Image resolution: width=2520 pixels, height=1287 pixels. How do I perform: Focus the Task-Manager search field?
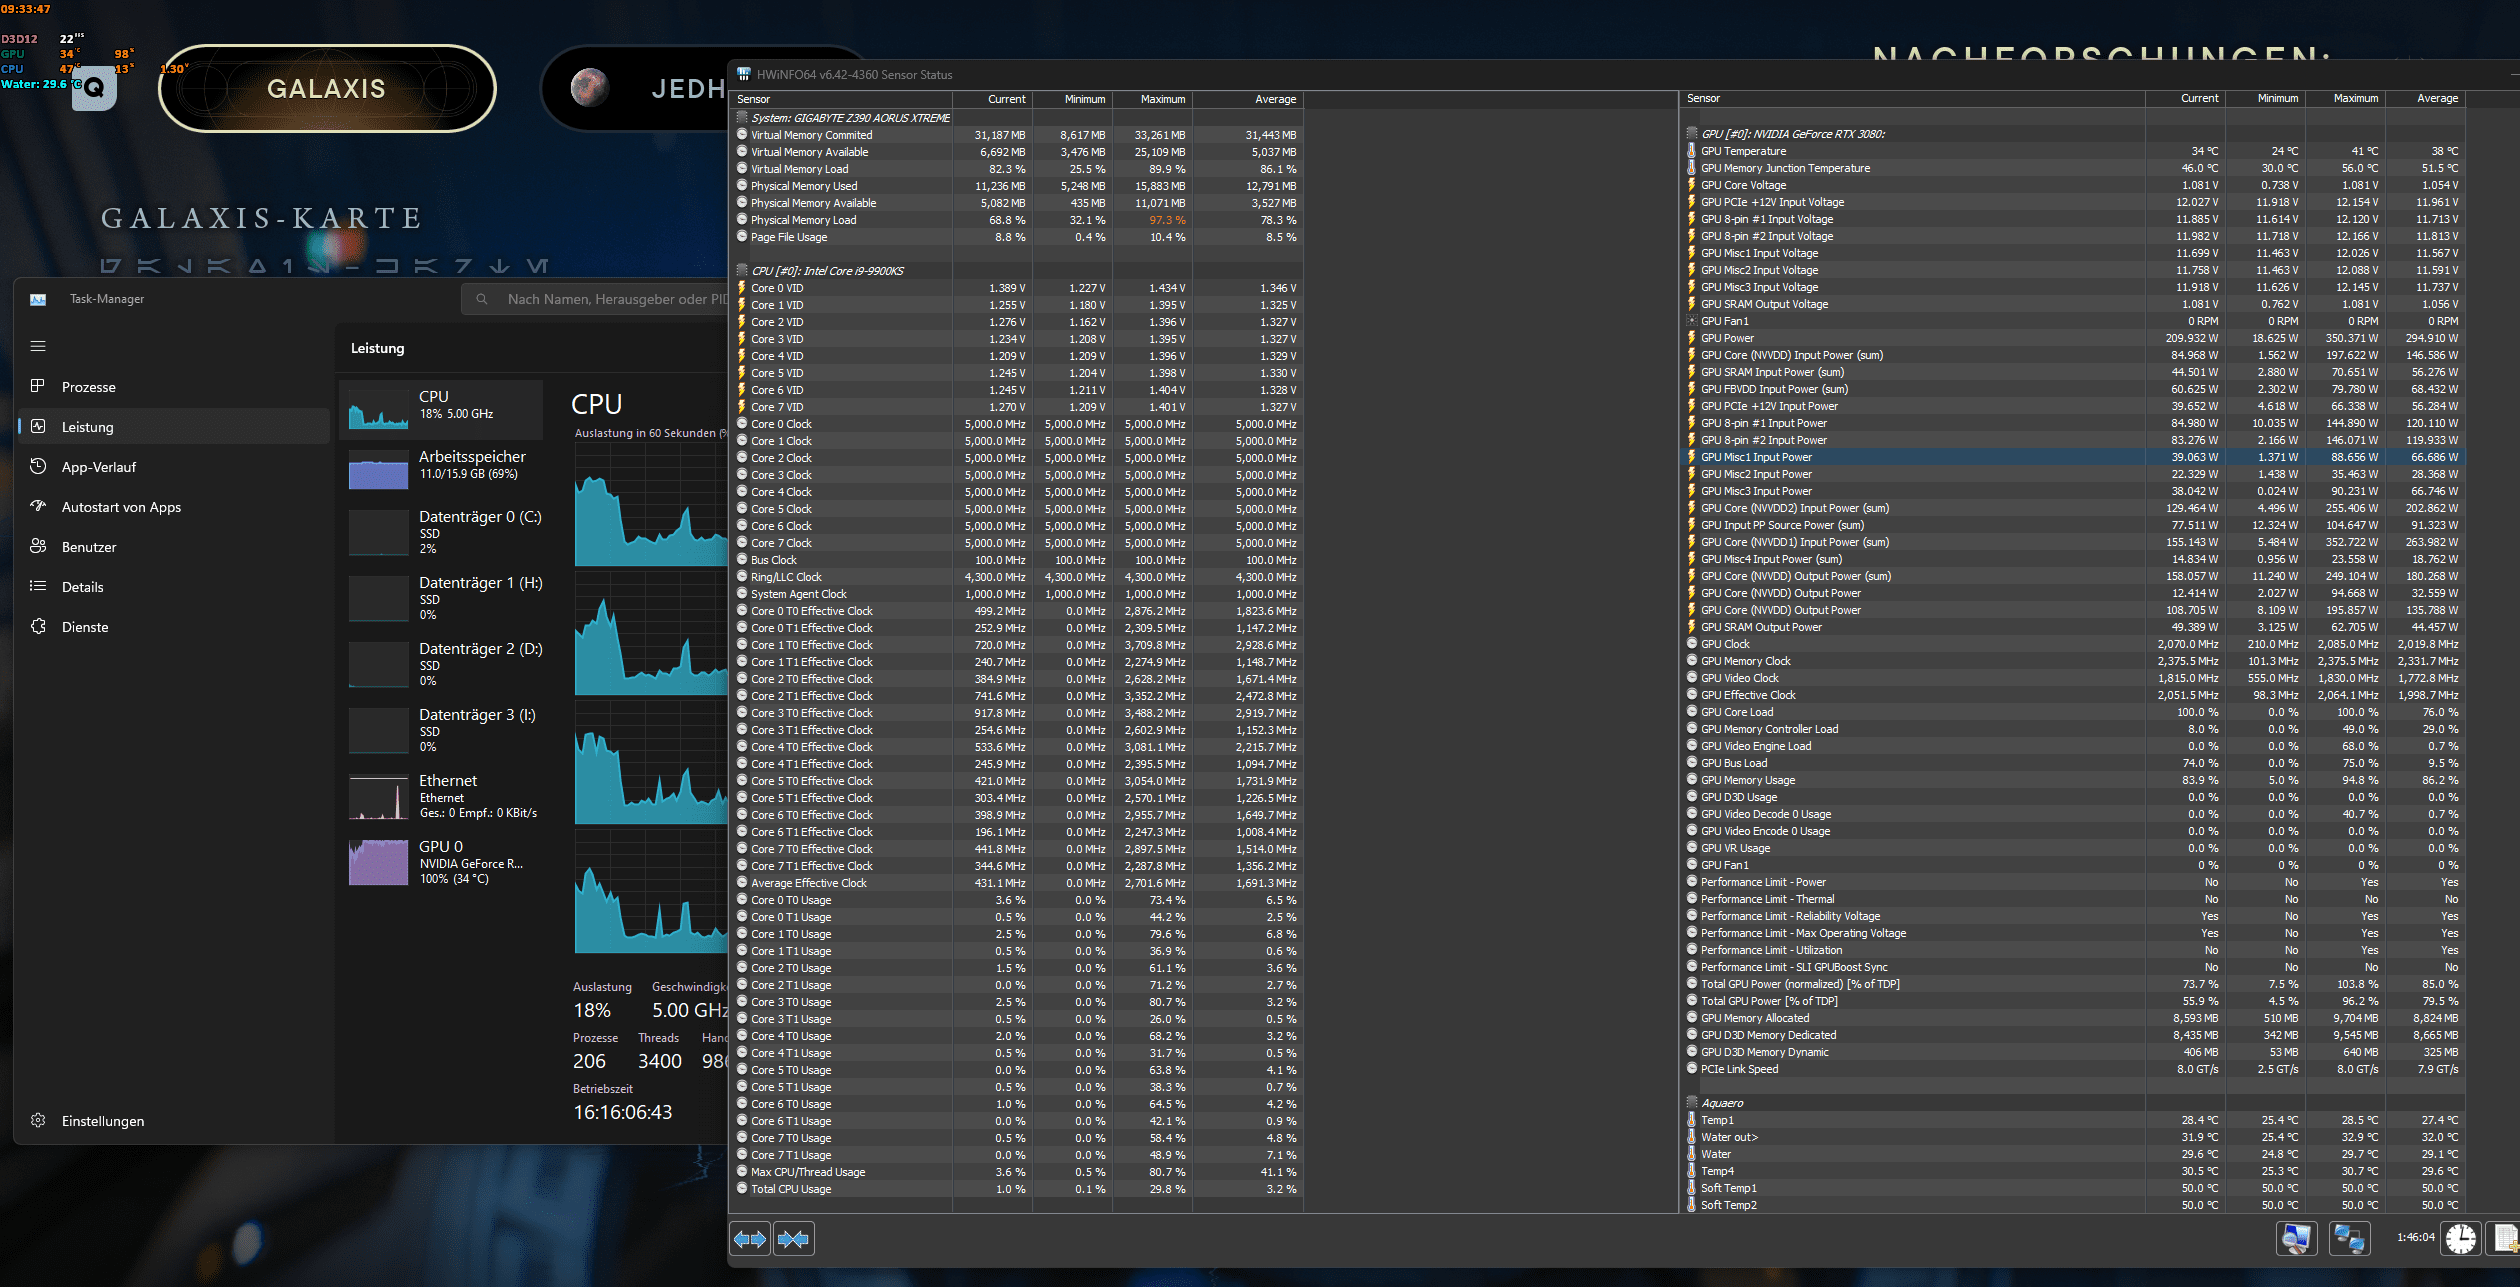595,299
